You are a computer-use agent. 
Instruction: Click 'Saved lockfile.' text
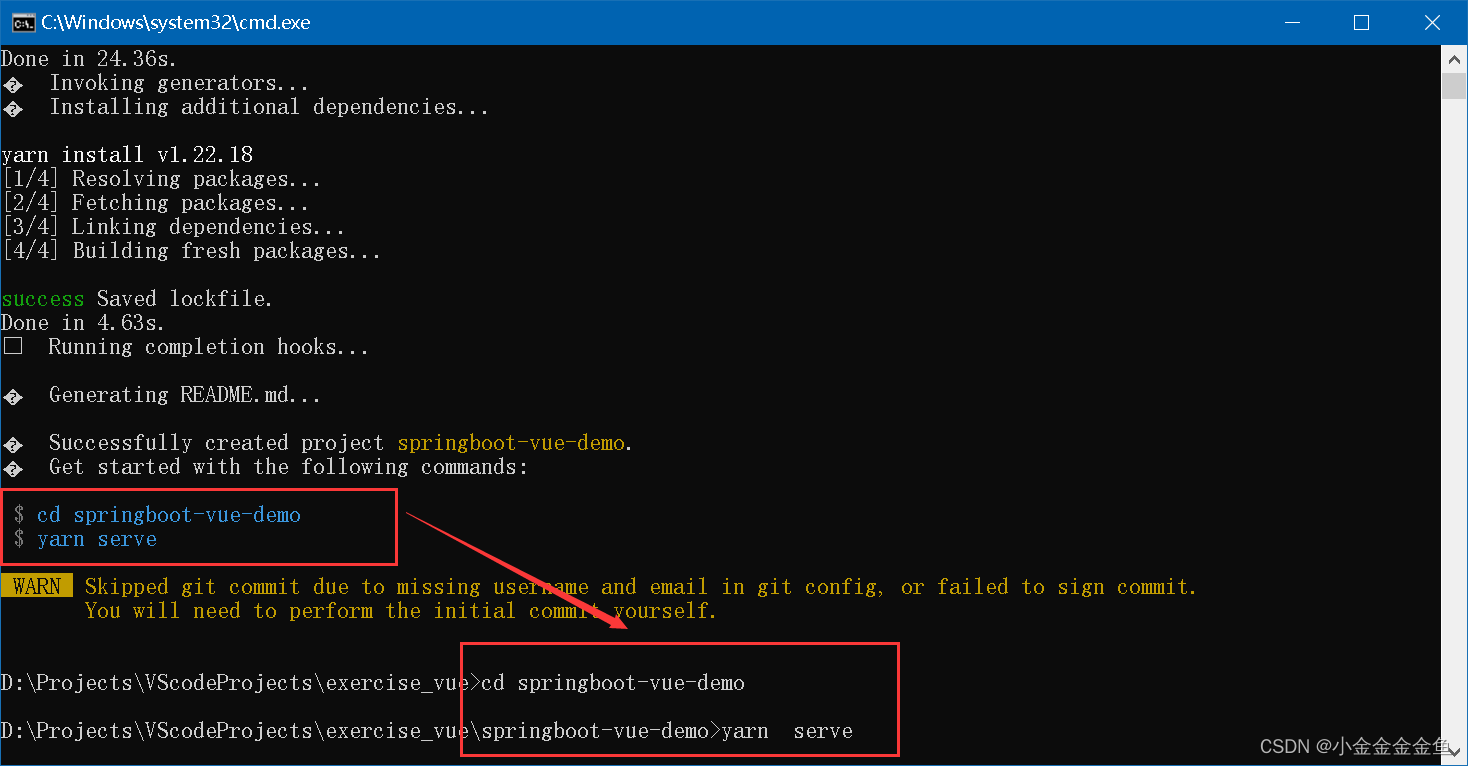coord(185,299)
